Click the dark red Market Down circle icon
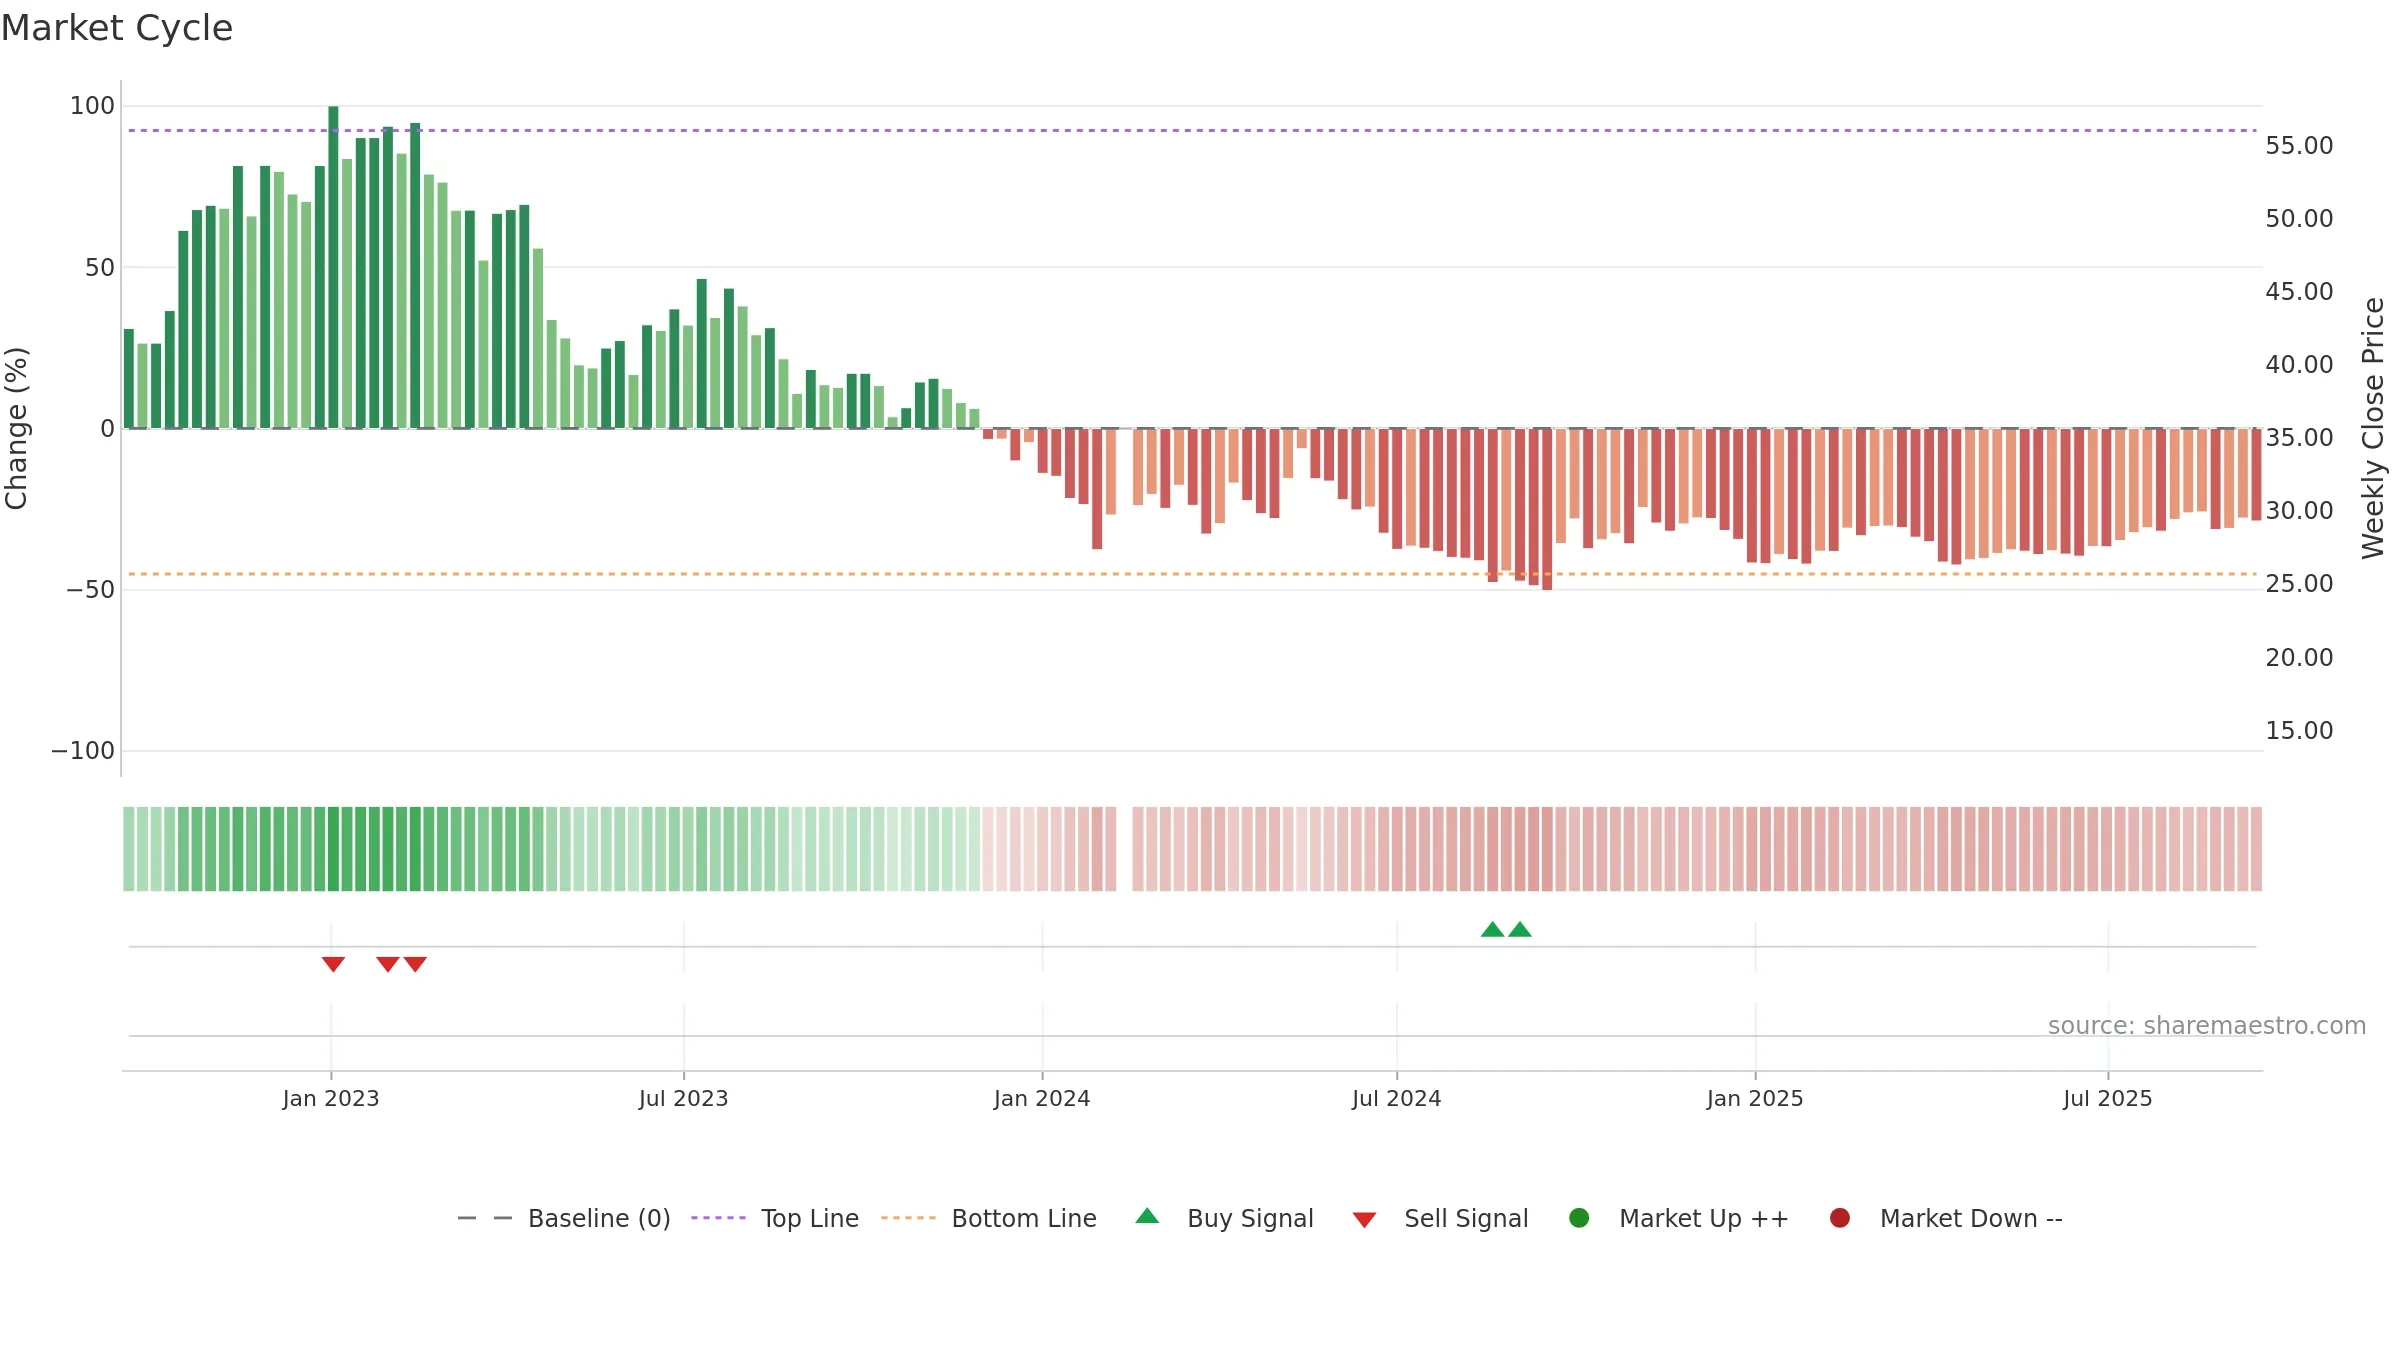Image resolution: width=2400 pixels, height=1350 pixels. point(1839,1218)
